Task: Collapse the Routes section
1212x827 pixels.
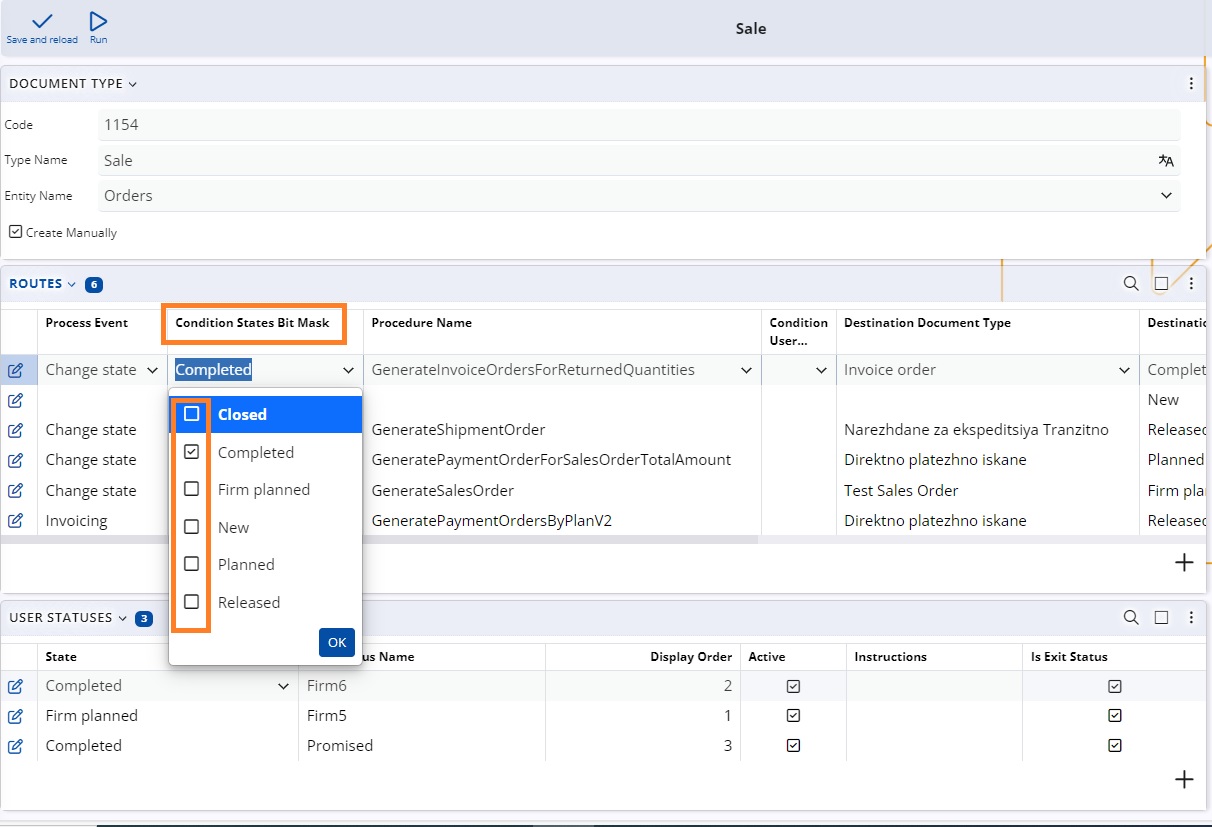Action: [72, 284]
